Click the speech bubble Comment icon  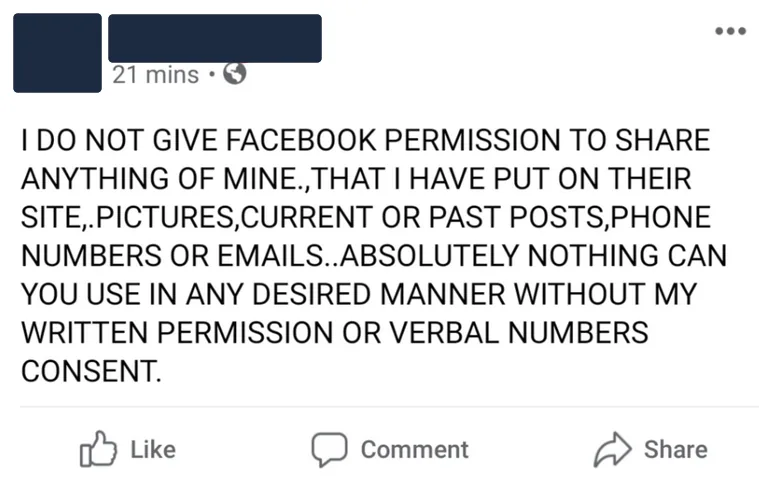click(328, 449)
